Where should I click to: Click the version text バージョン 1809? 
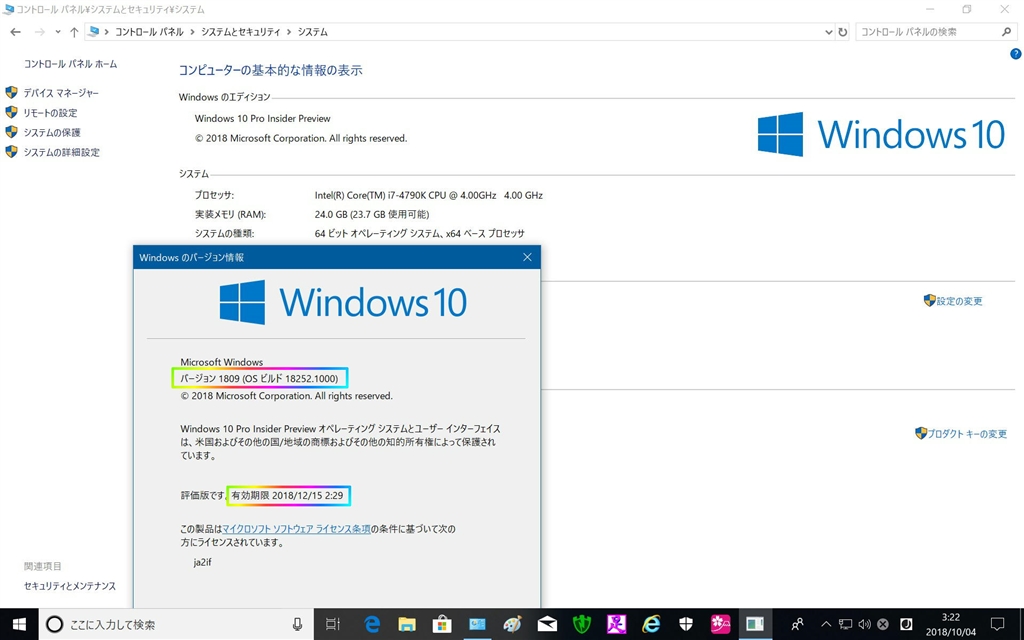click(259, 378)
